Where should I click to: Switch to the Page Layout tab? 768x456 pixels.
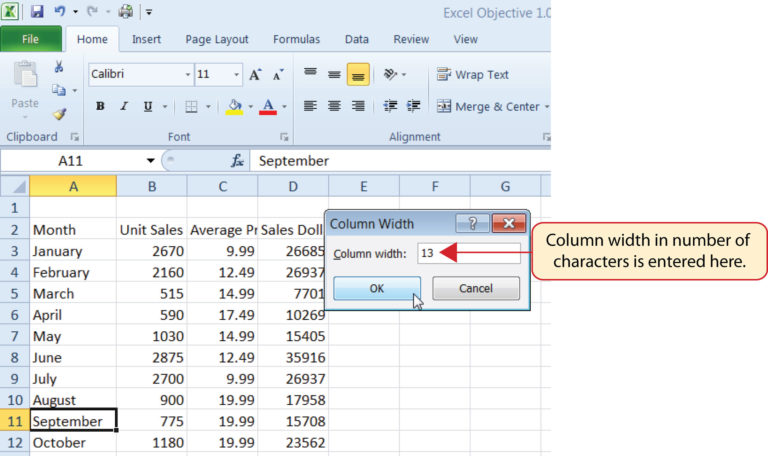[217, 39]
